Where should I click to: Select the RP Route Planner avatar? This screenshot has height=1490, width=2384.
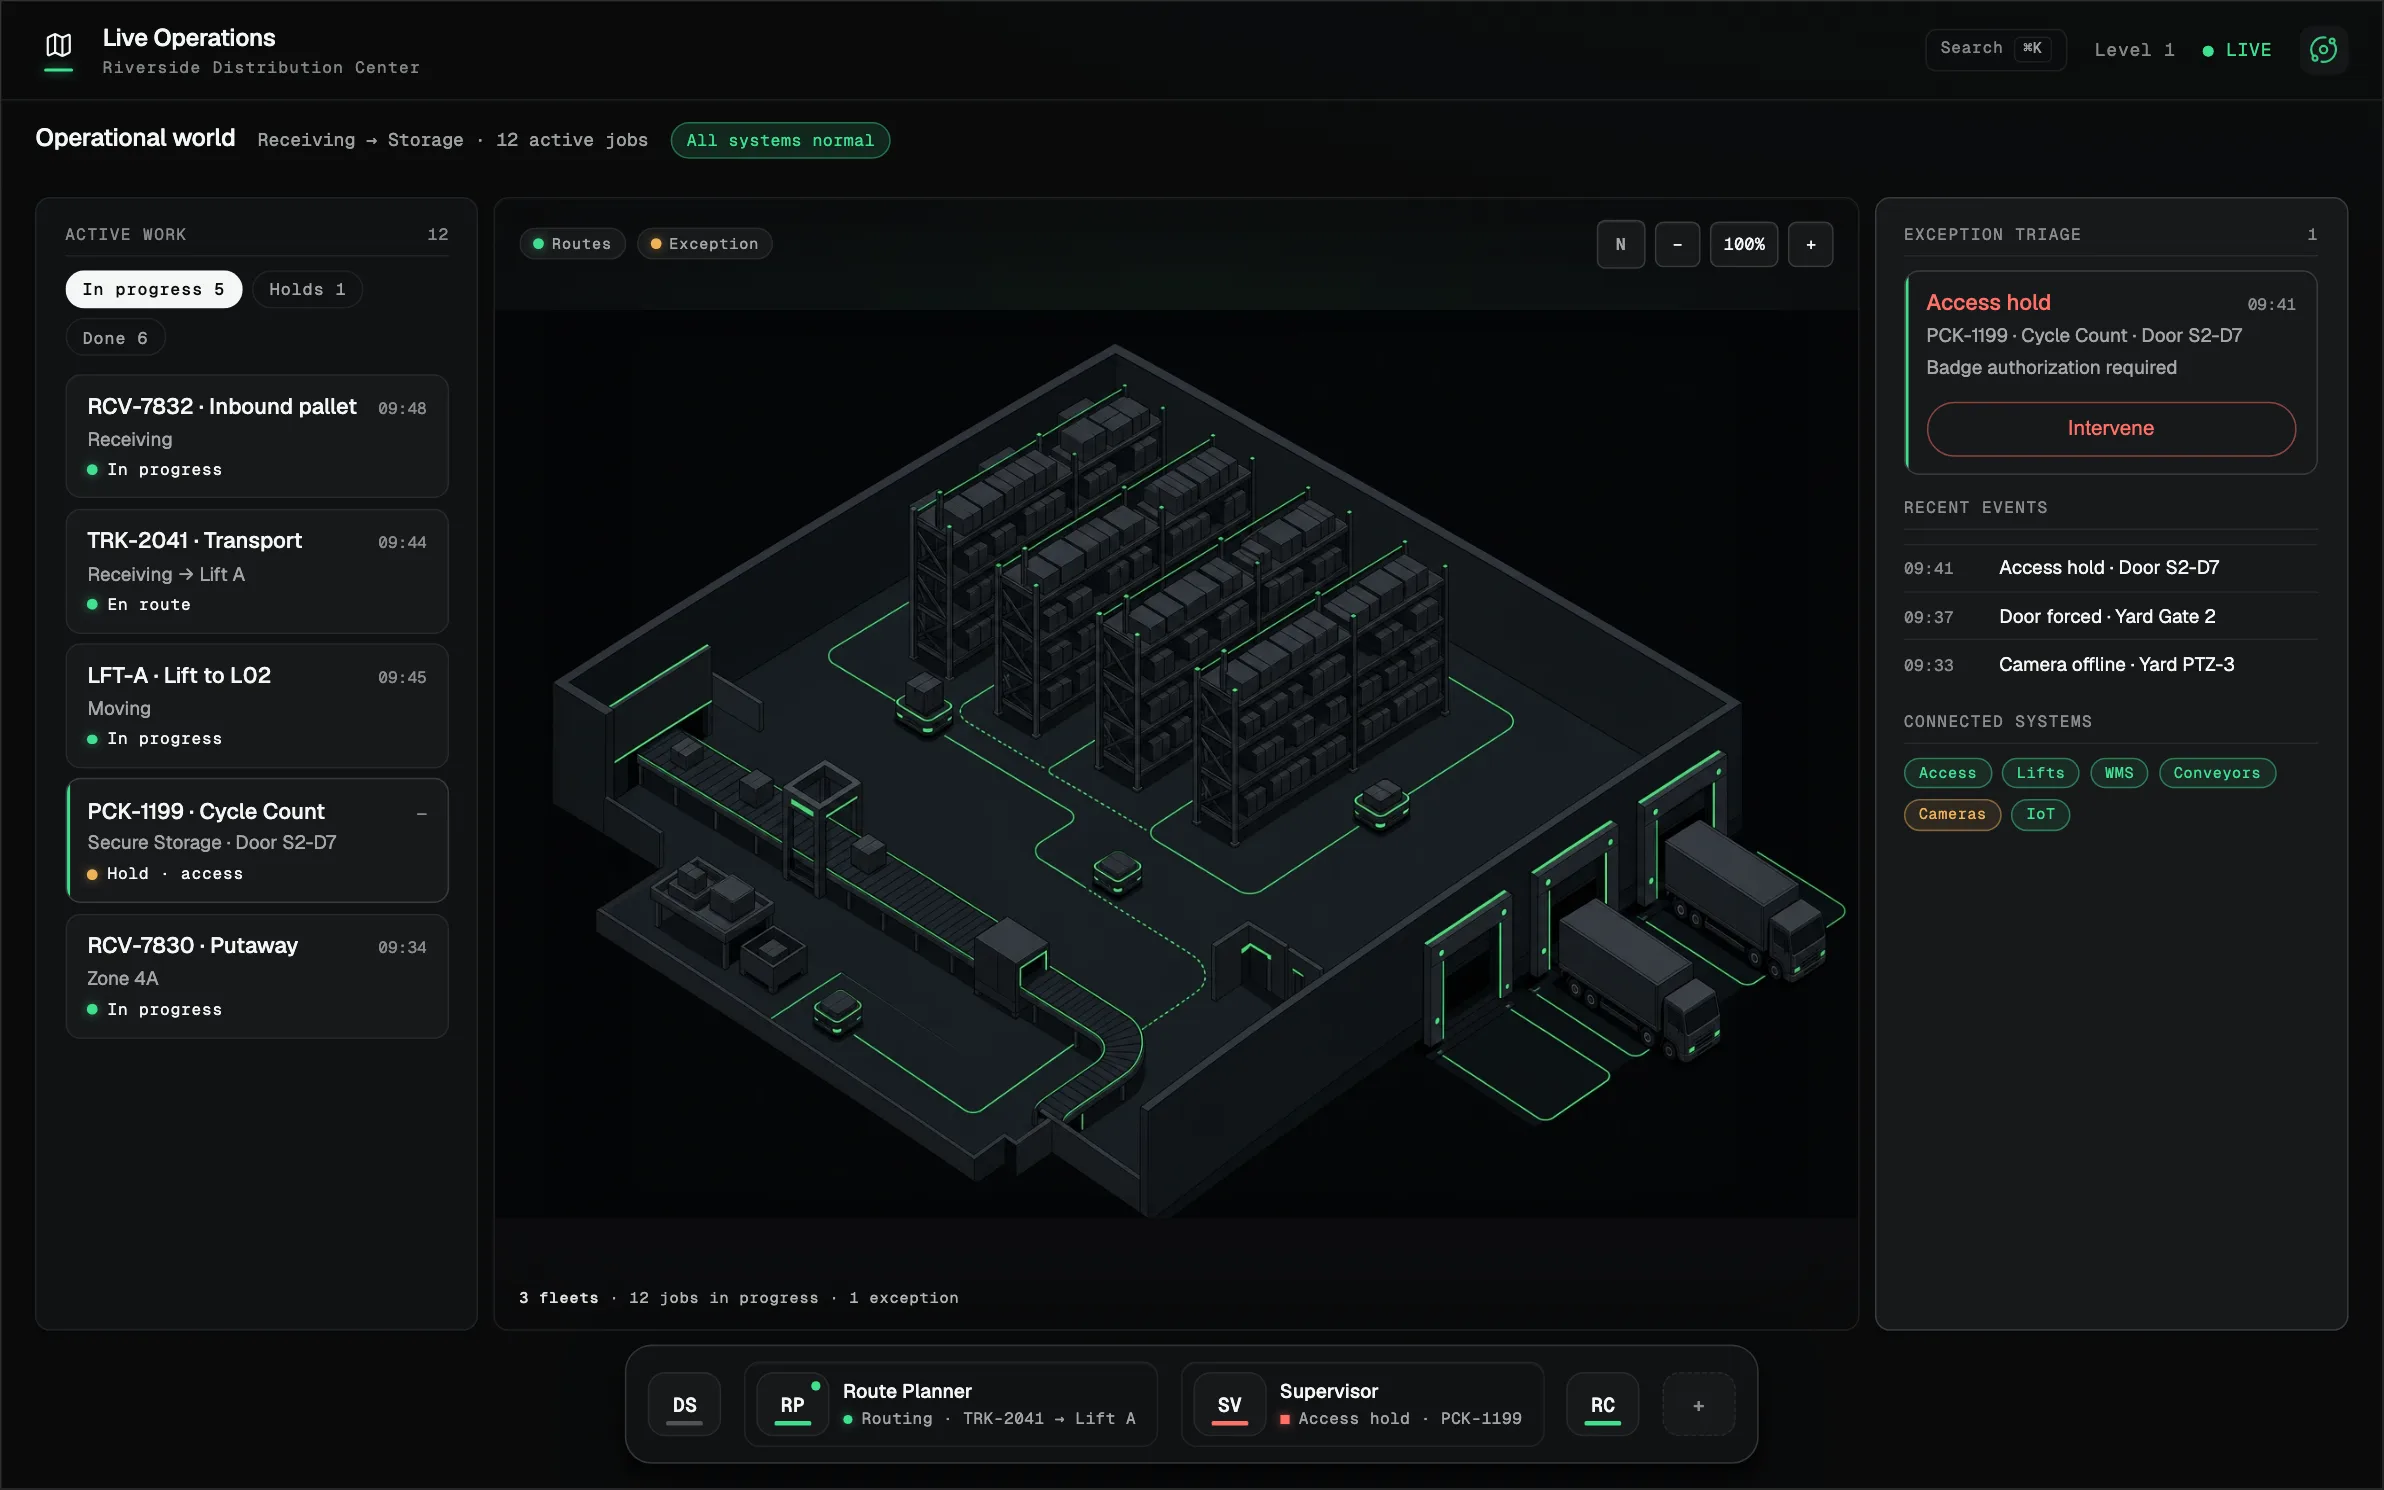click(x=793, y=1405)
